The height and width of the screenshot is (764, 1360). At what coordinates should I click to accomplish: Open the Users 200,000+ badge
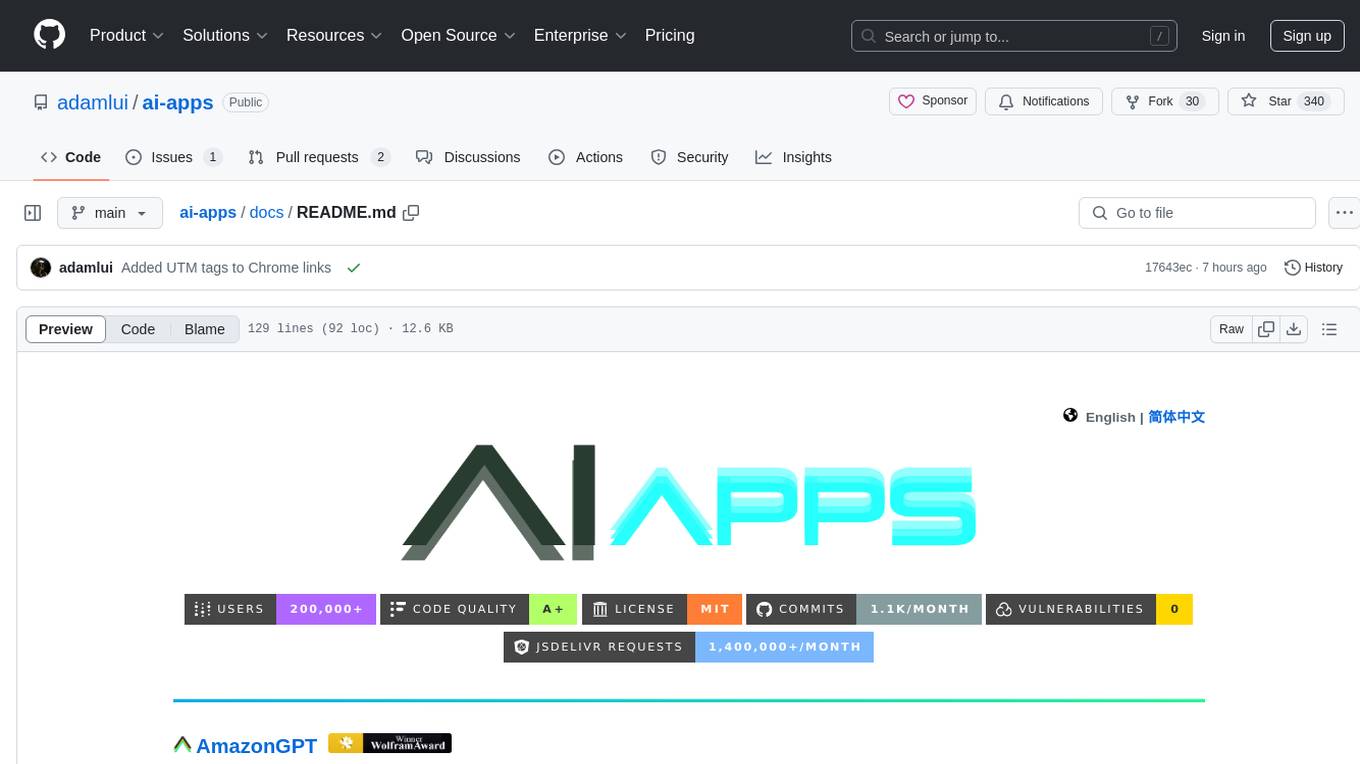point(280,609)
